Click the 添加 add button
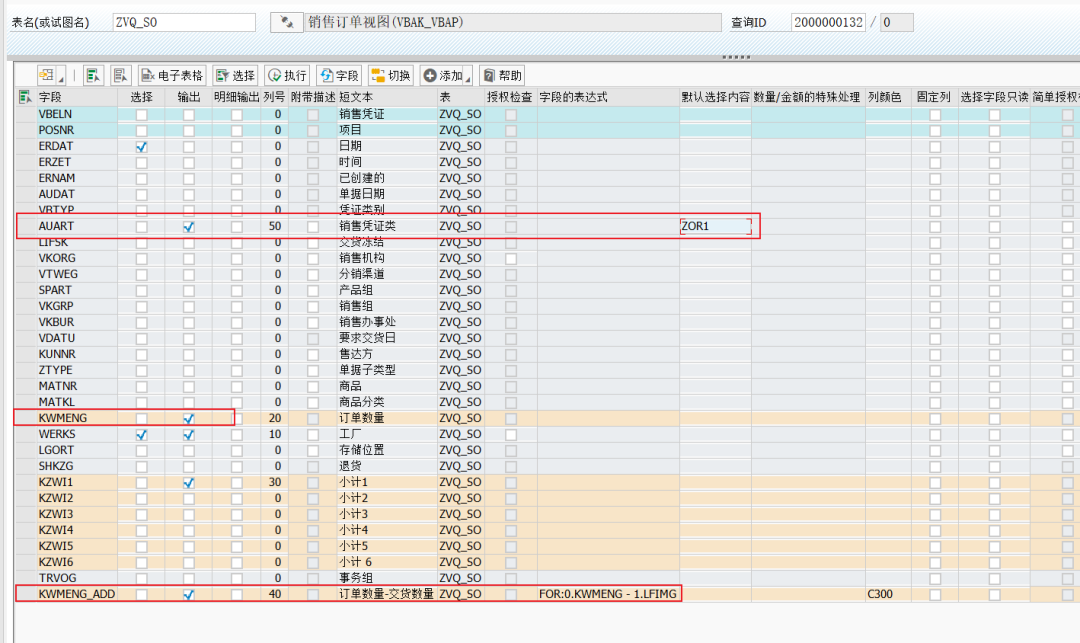The width and height of the screenshot is (1080, 643). (442, 75)
